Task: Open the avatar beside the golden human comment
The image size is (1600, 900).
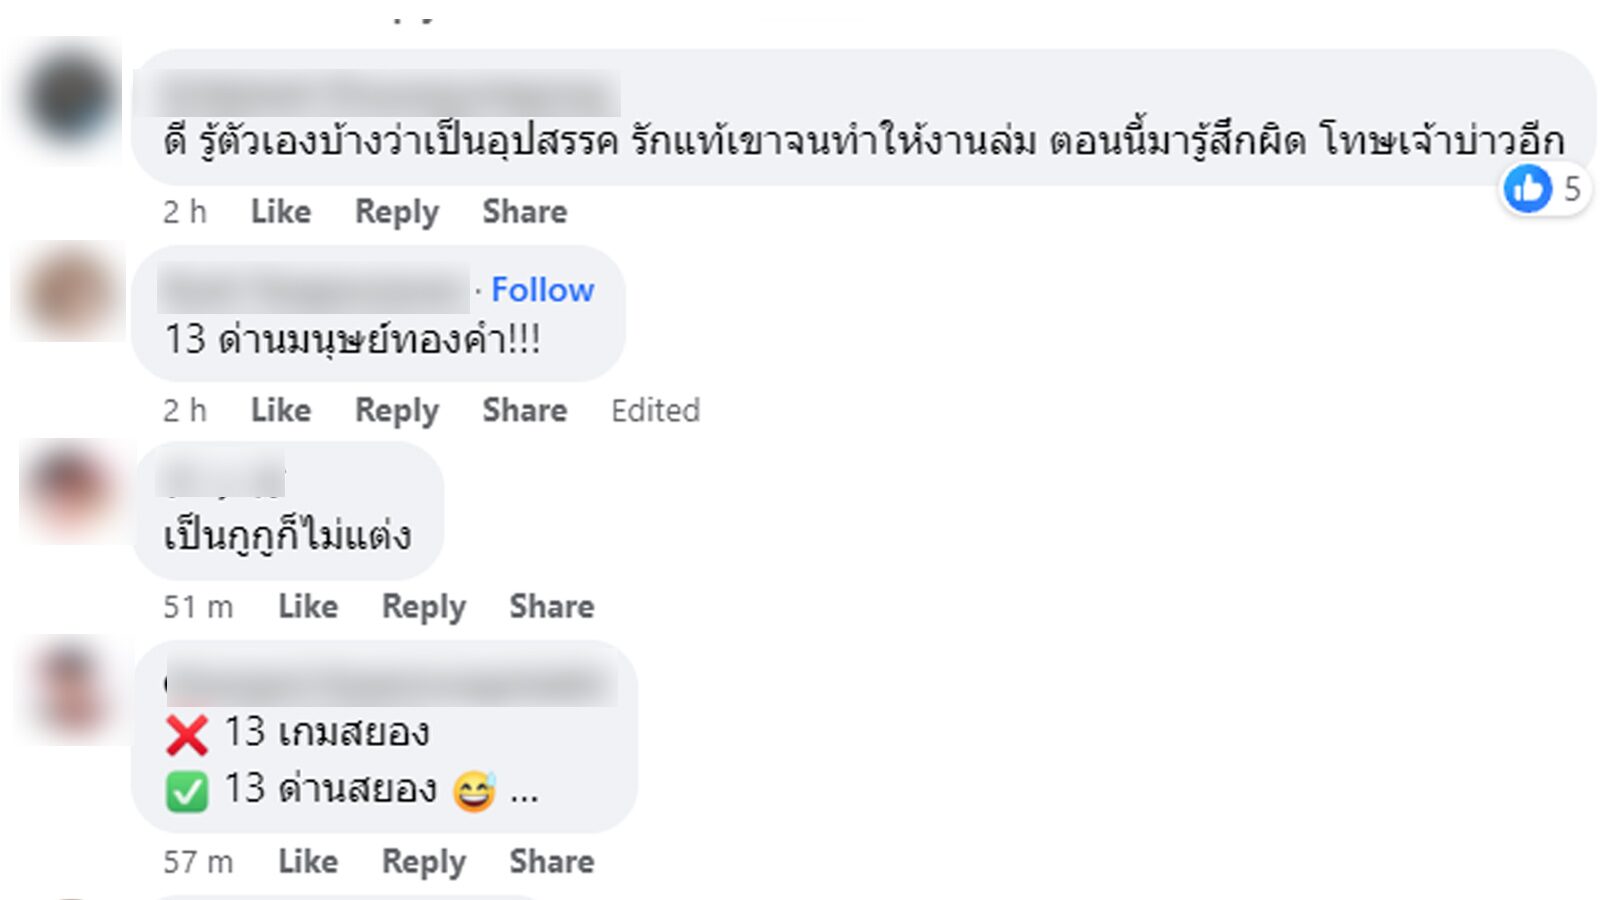Action: [68, 294]
